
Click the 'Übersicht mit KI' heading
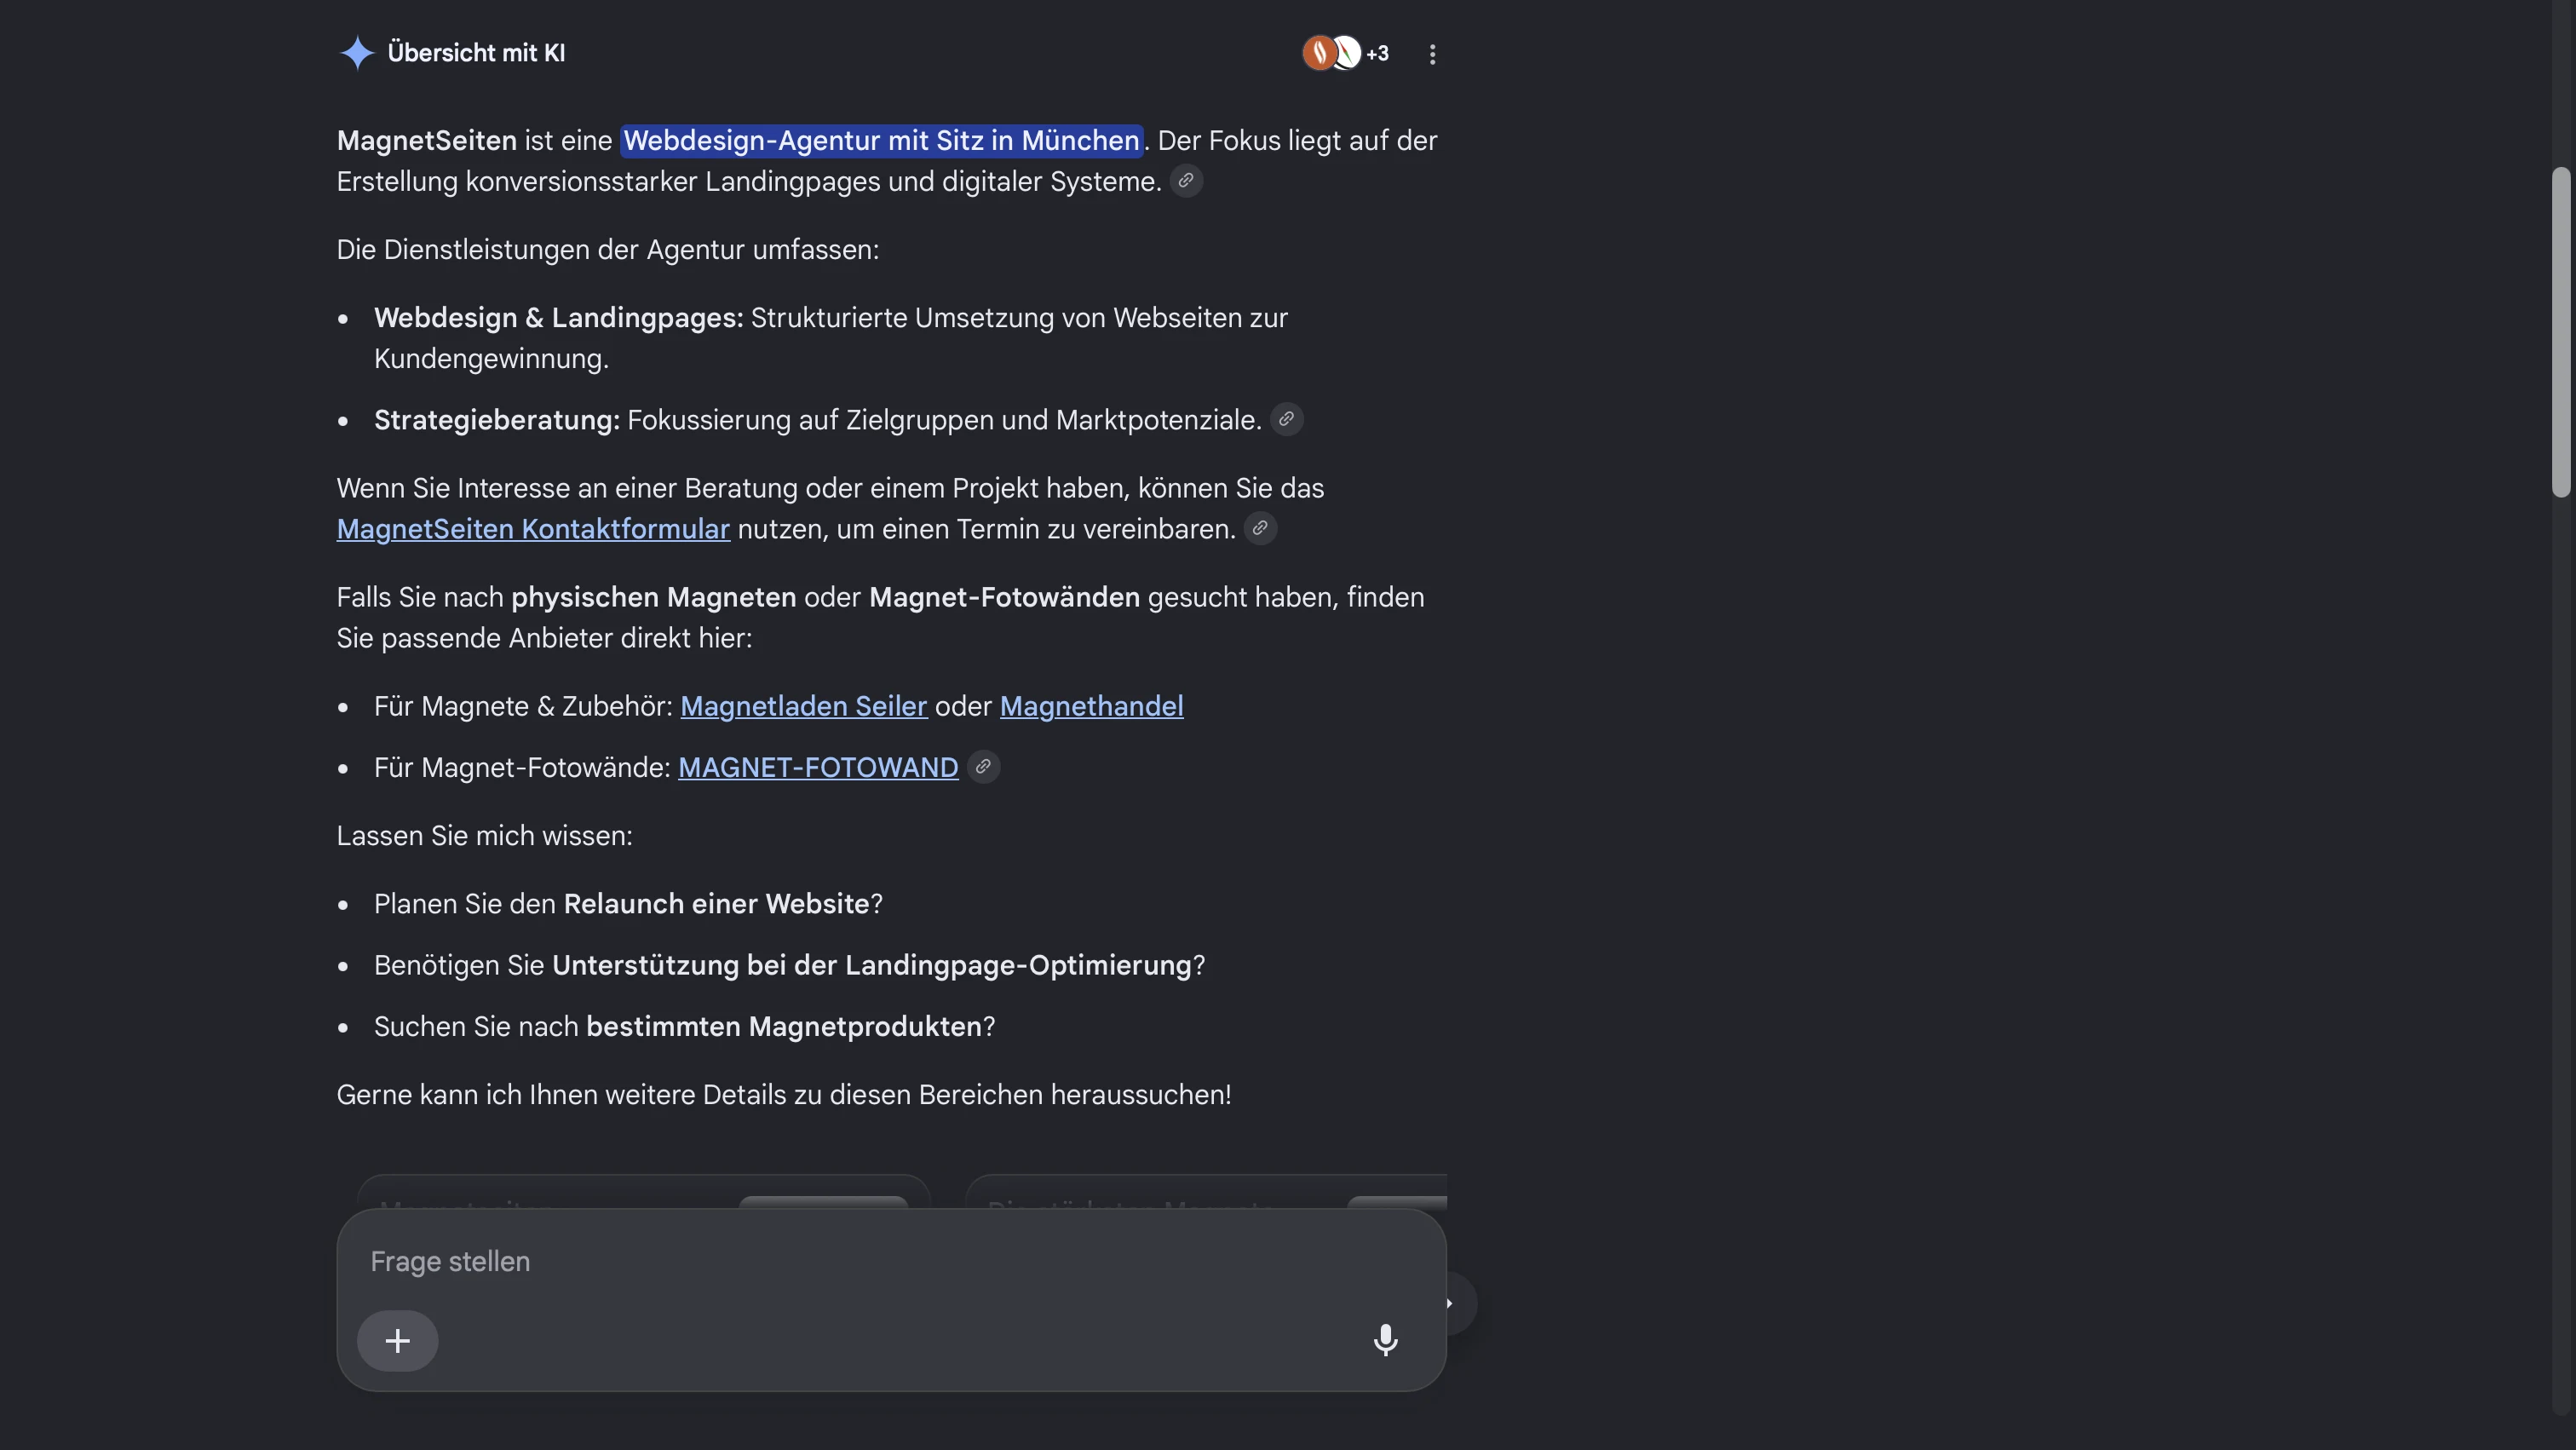click(x=476, y=53)
